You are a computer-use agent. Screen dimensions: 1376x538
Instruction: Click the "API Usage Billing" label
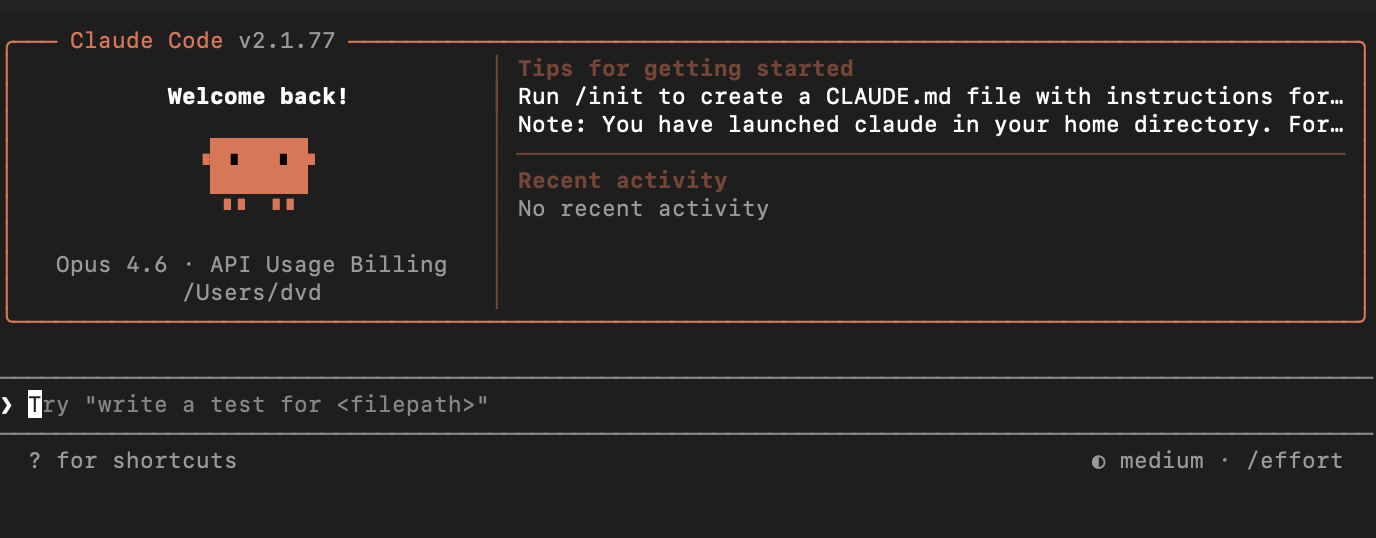328,265
